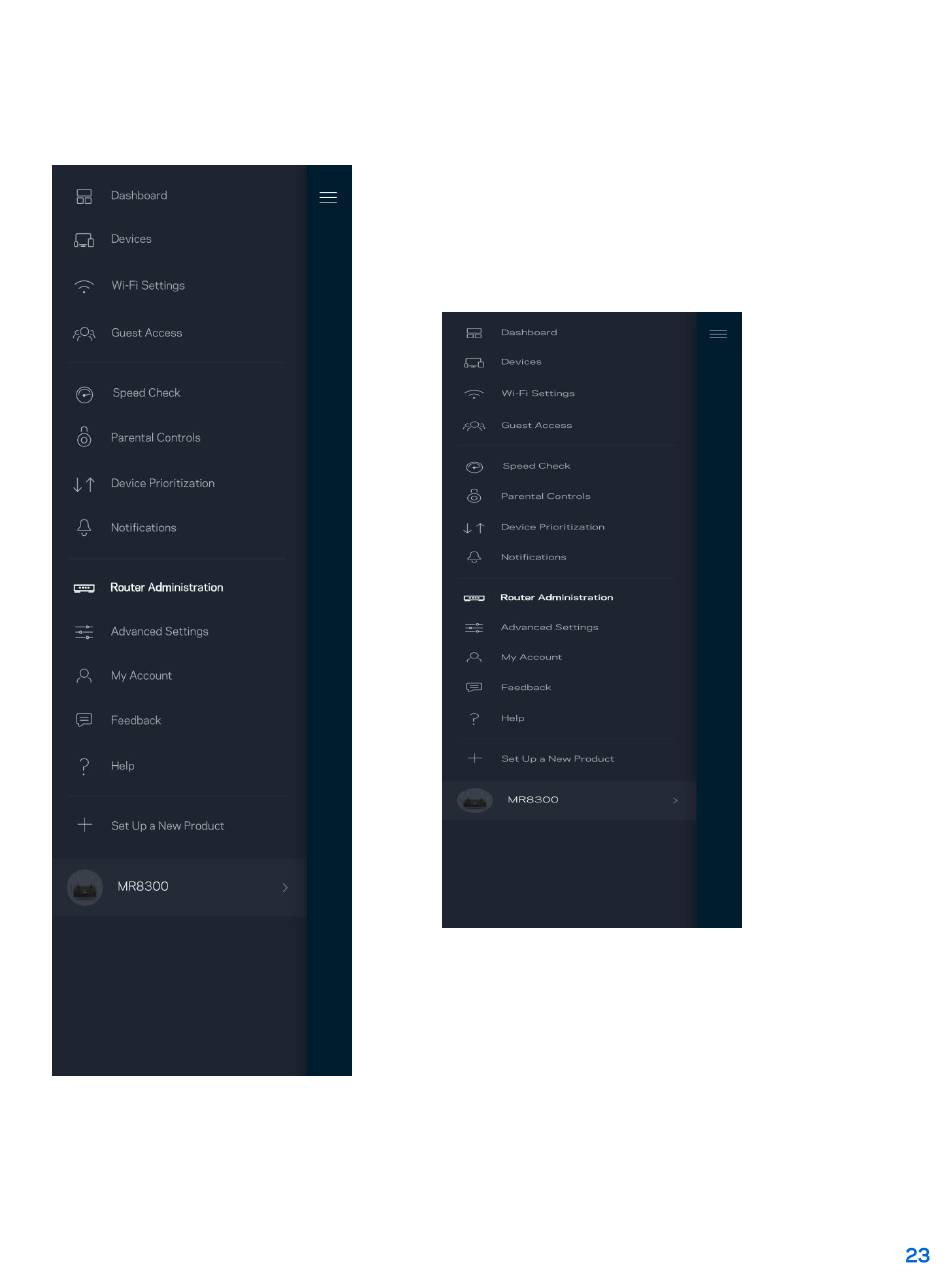950x1276 pixels.
Task: Select the Guest Access people icon in left menu
Action: pyautogui.click(x=85, y=333)
